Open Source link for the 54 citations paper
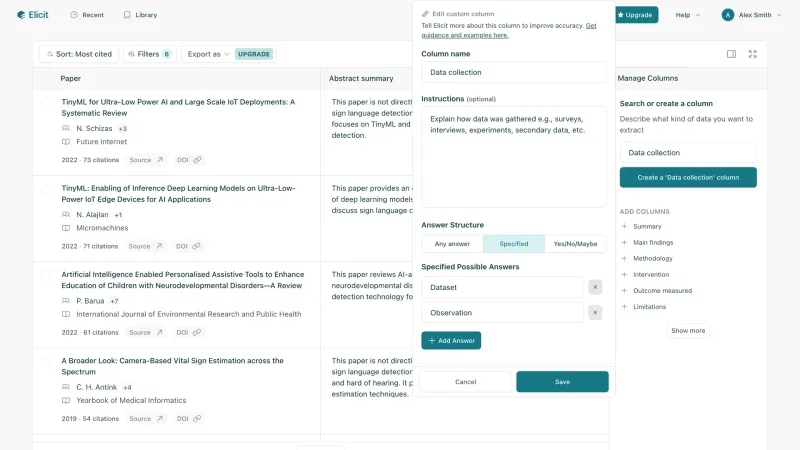The height and width of the screenshot is (450, 800). 146,418
